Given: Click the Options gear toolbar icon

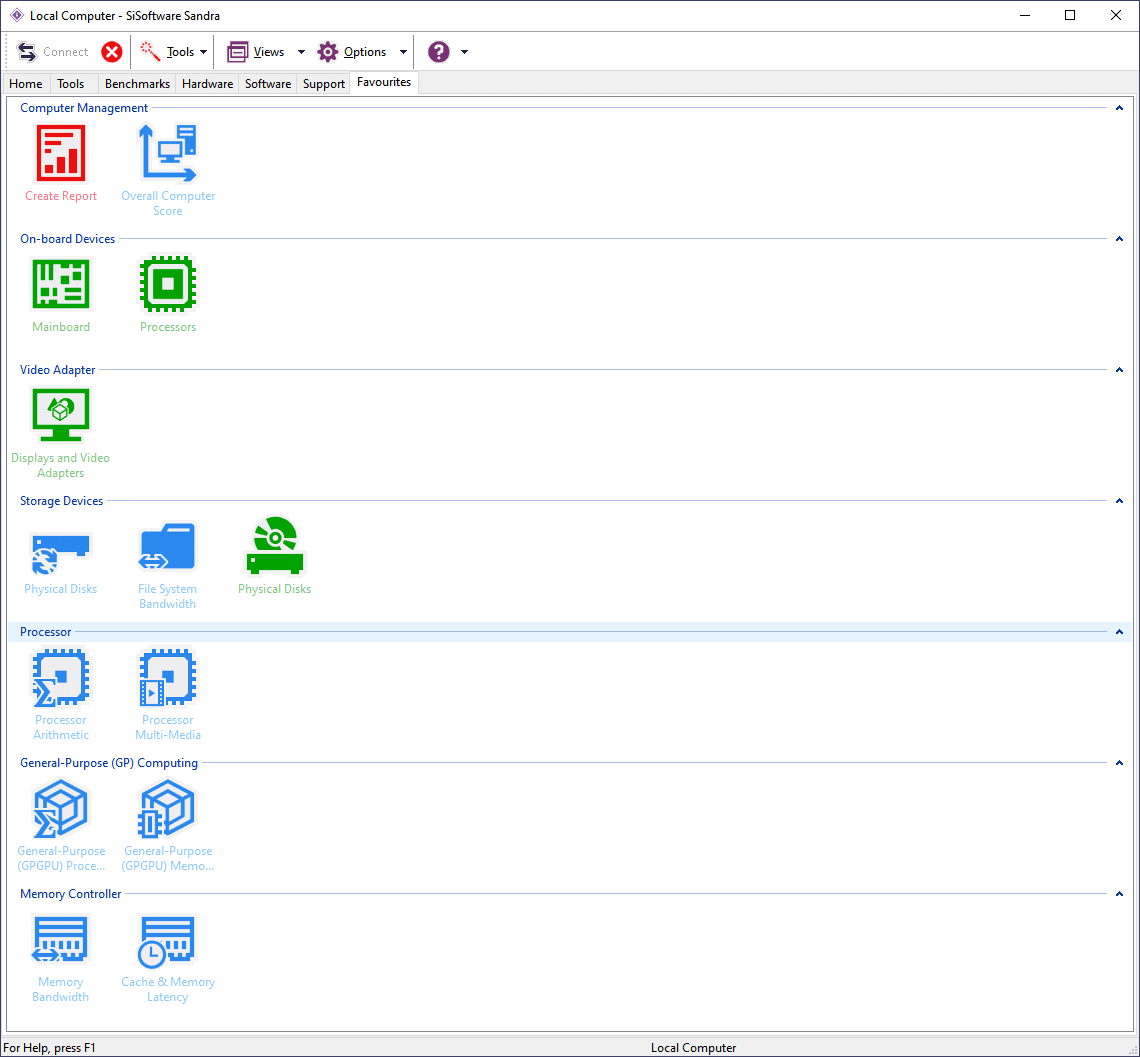Looking at the screenshot, I should coord(328,52).
